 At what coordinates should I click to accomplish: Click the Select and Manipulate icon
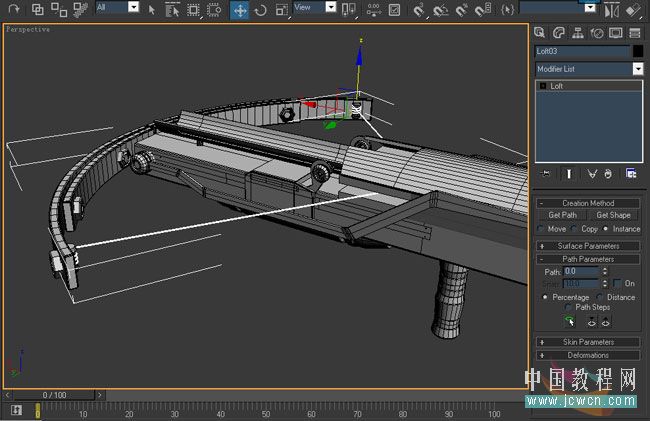pyautogui.click(x=374, y=10)
